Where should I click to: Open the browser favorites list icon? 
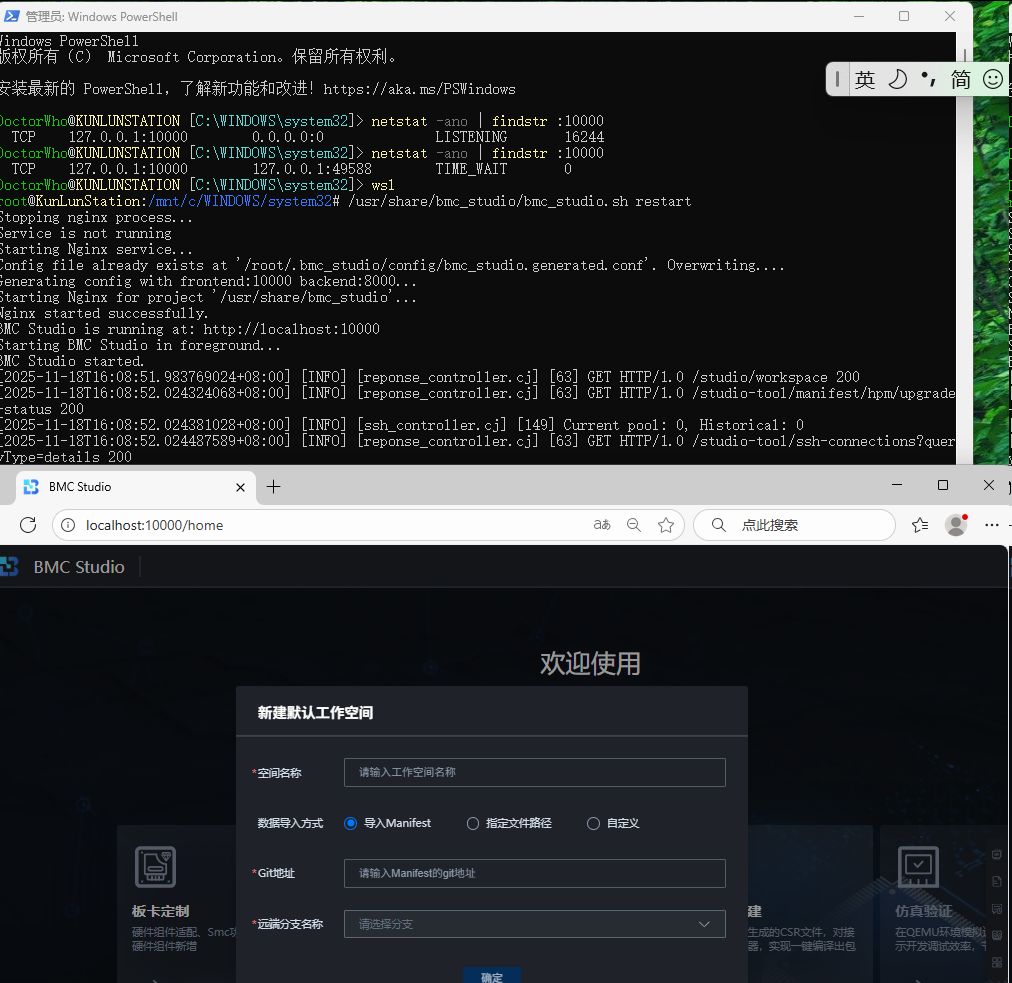(x=920, y=525)
